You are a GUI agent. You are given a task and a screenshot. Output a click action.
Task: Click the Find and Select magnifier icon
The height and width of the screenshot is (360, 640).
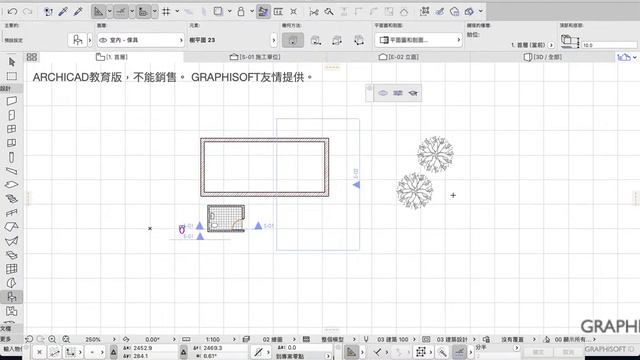click(x=329, y=11)
